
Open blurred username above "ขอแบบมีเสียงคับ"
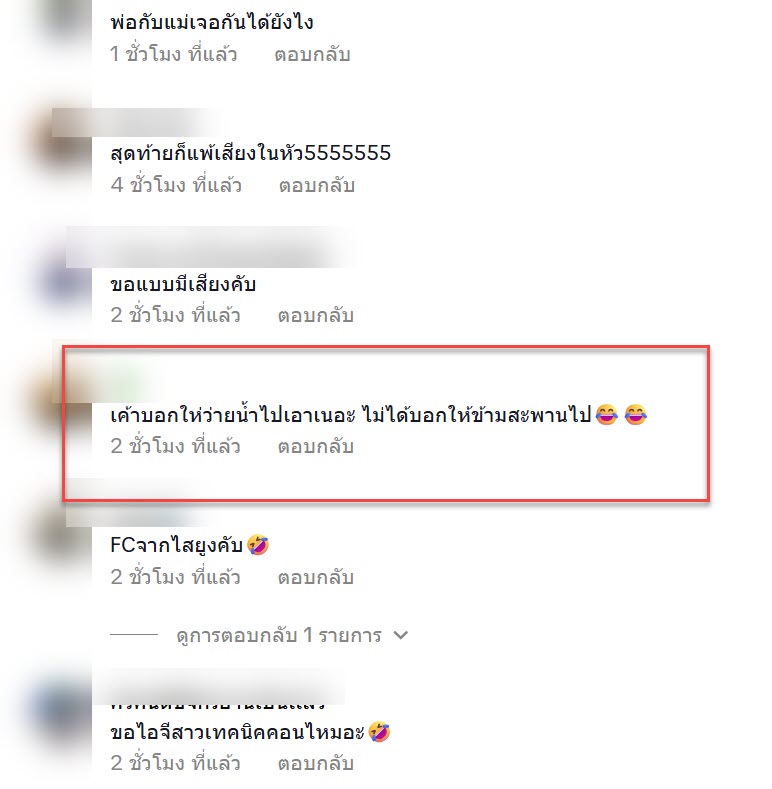(x=209, y=248)
